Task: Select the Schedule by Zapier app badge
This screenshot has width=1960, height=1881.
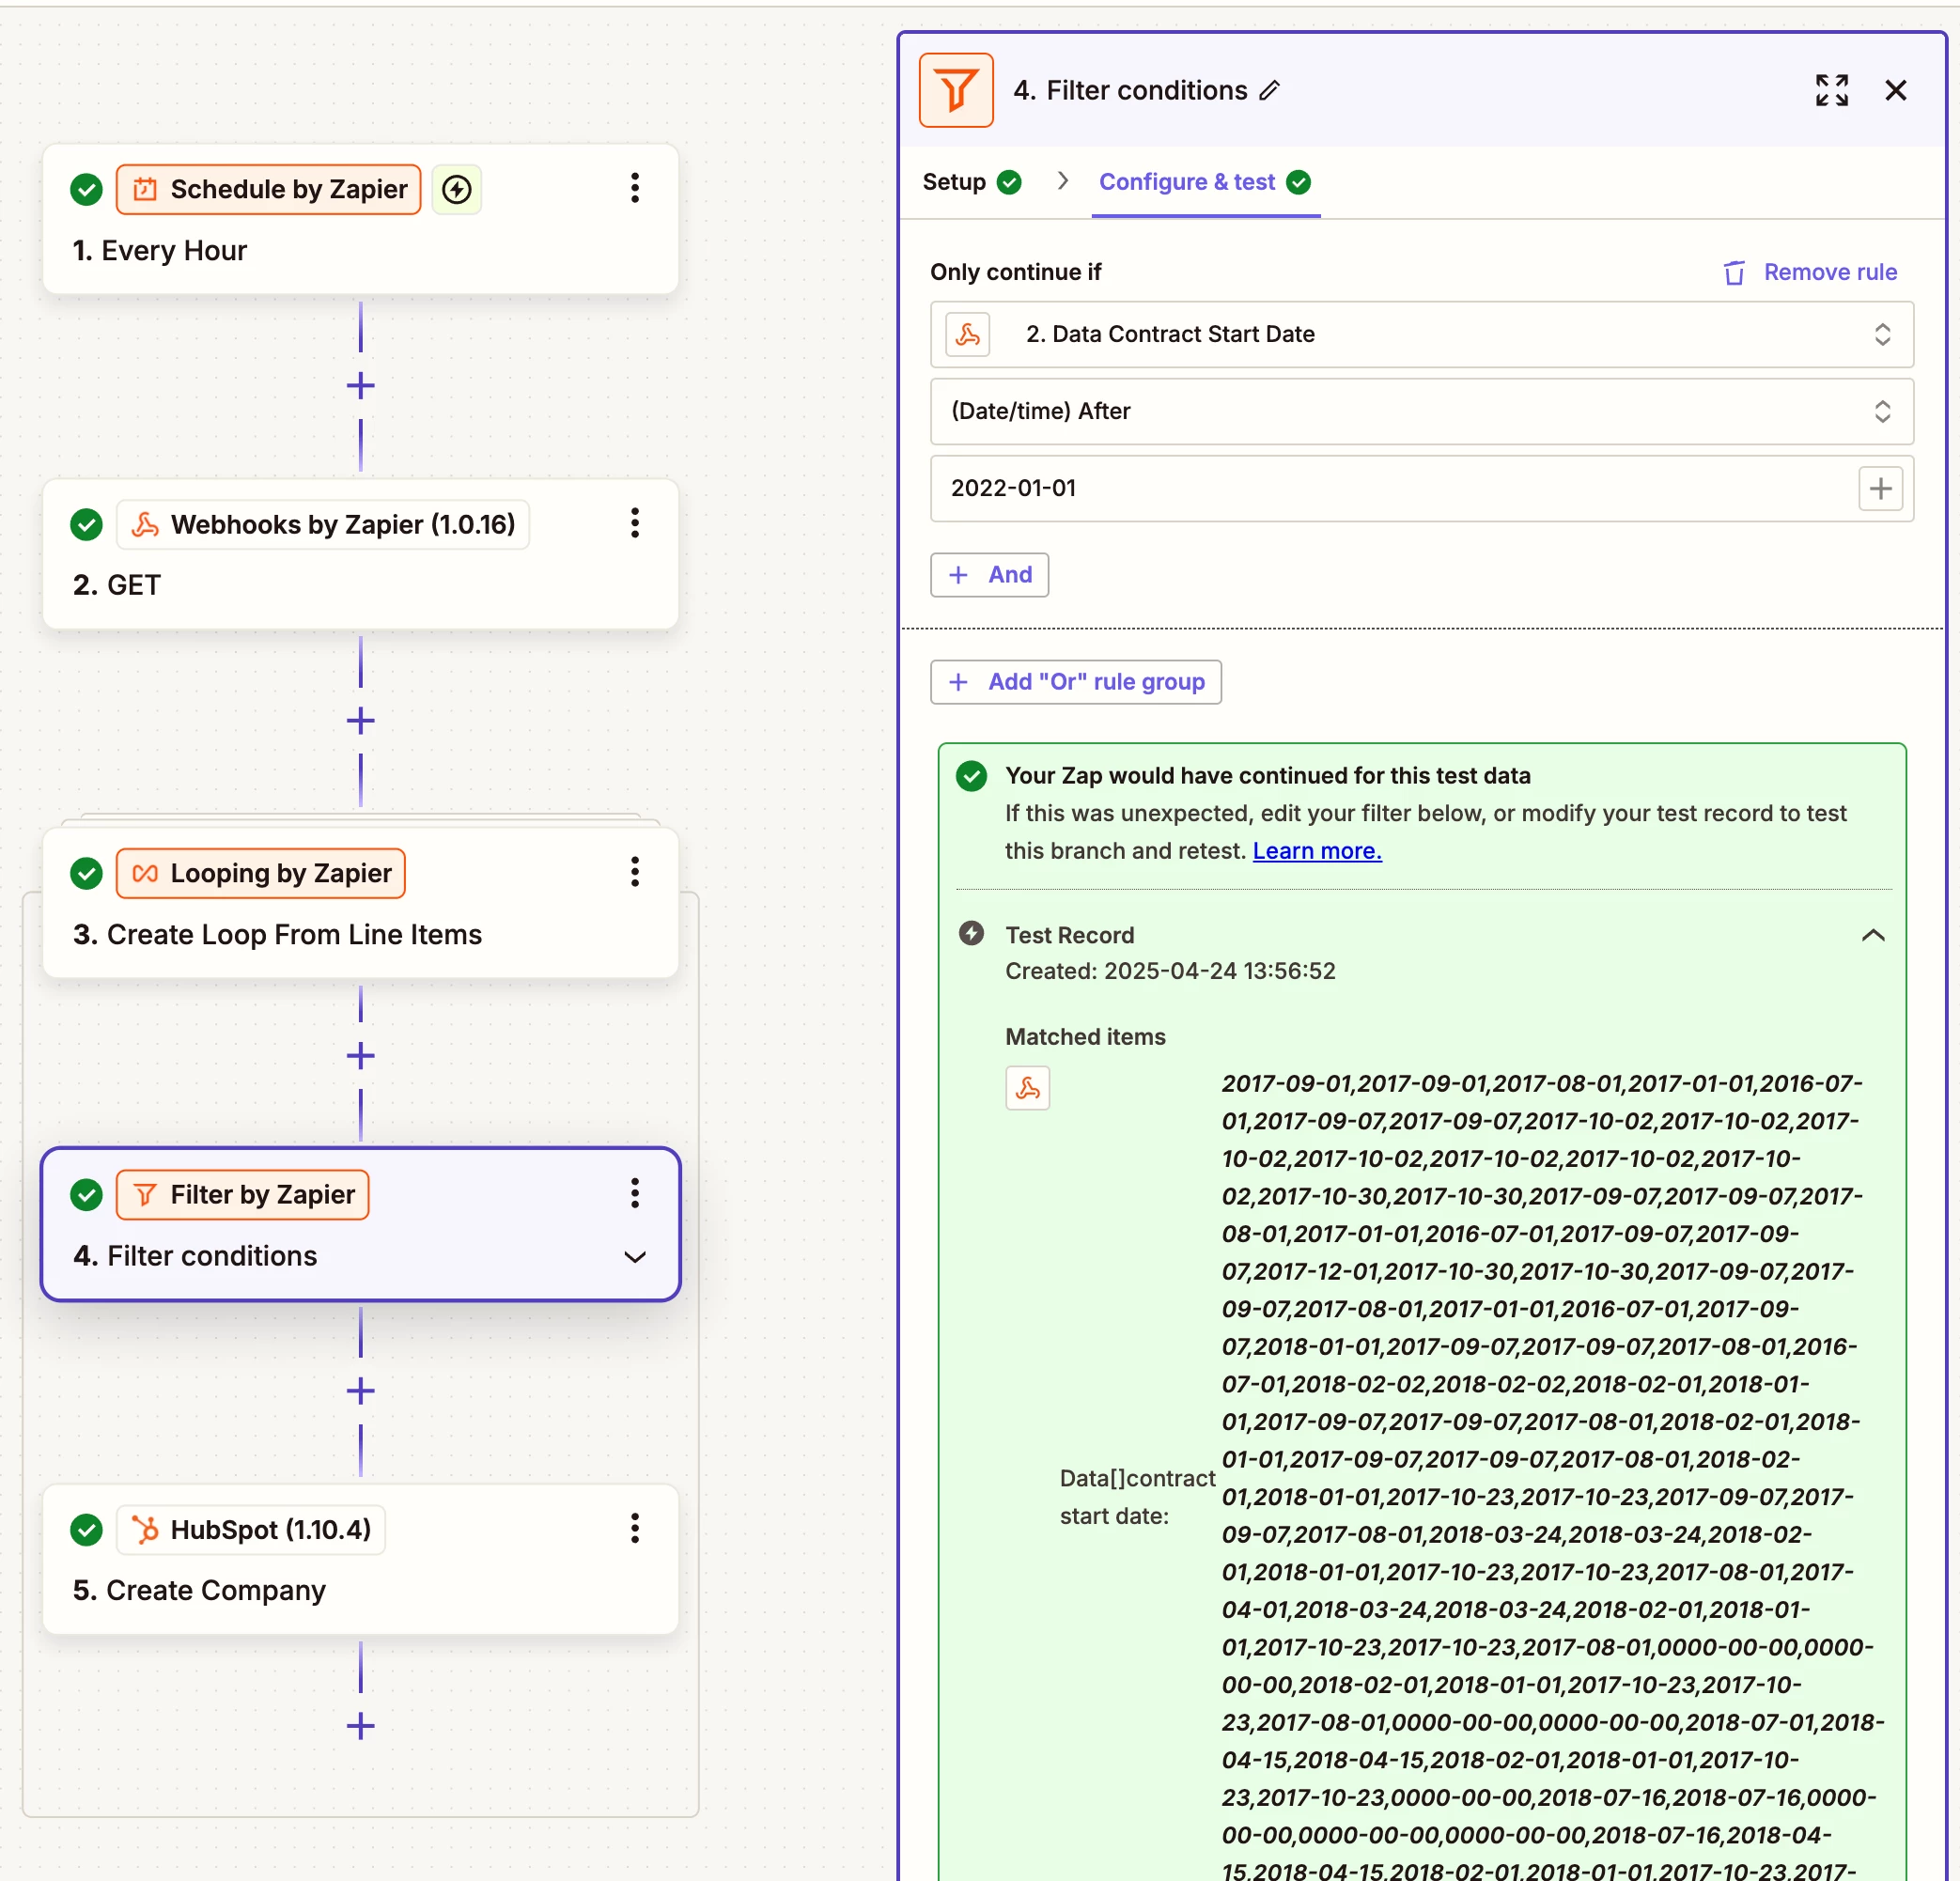Action: 268,189
